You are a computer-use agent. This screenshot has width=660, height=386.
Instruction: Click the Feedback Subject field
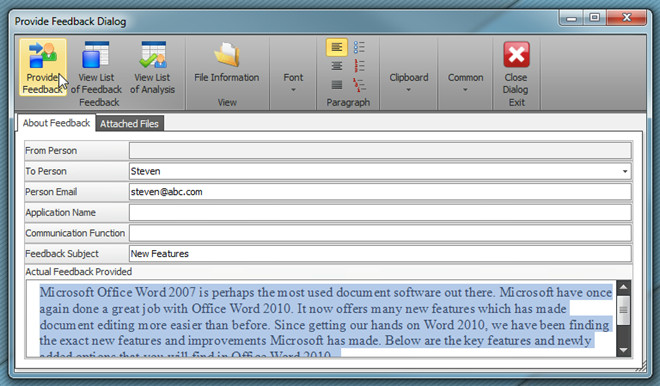[380, 254]
